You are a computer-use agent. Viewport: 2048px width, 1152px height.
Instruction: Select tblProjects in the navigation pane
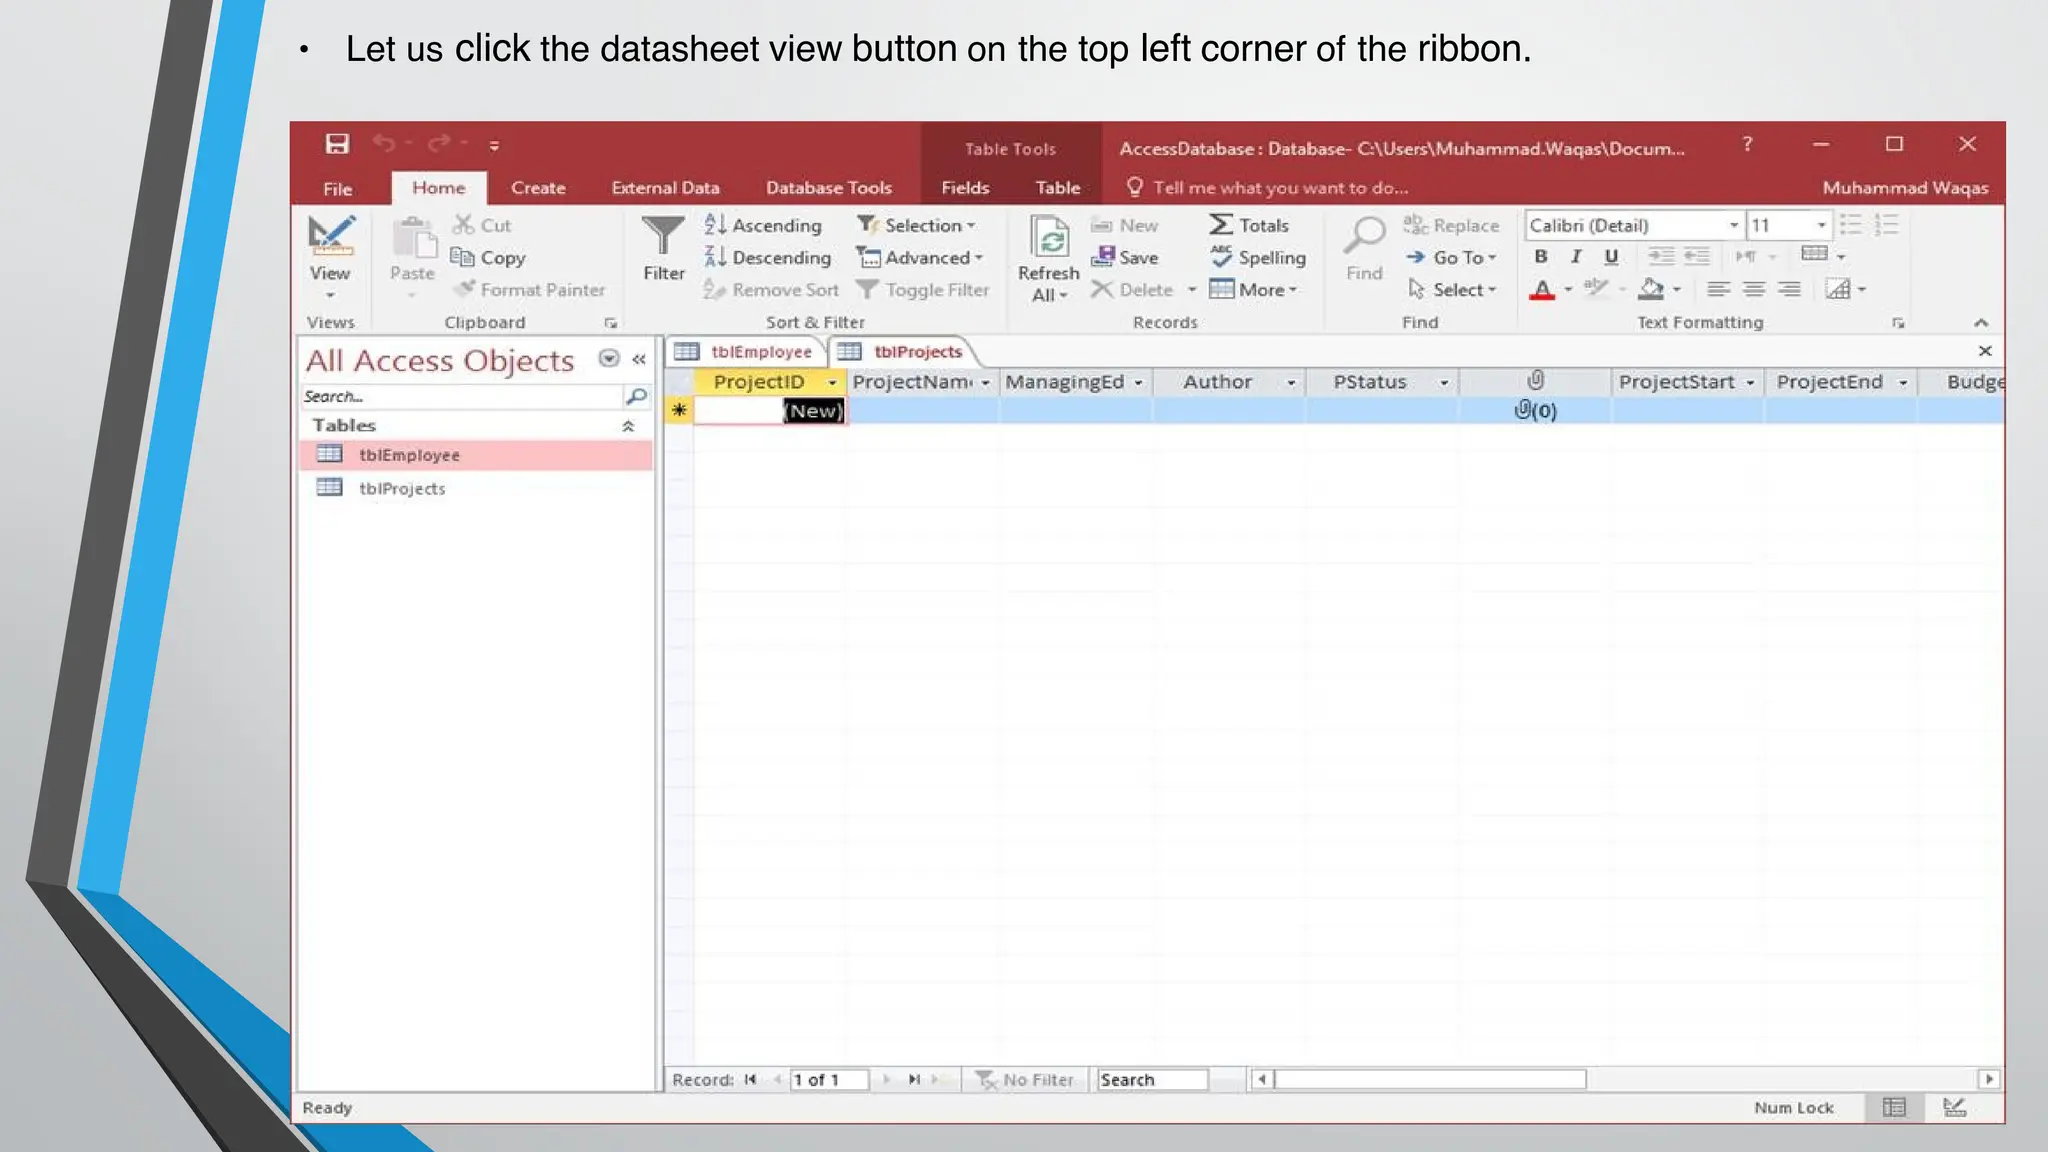pyautogui.click(x=475, y=488)
